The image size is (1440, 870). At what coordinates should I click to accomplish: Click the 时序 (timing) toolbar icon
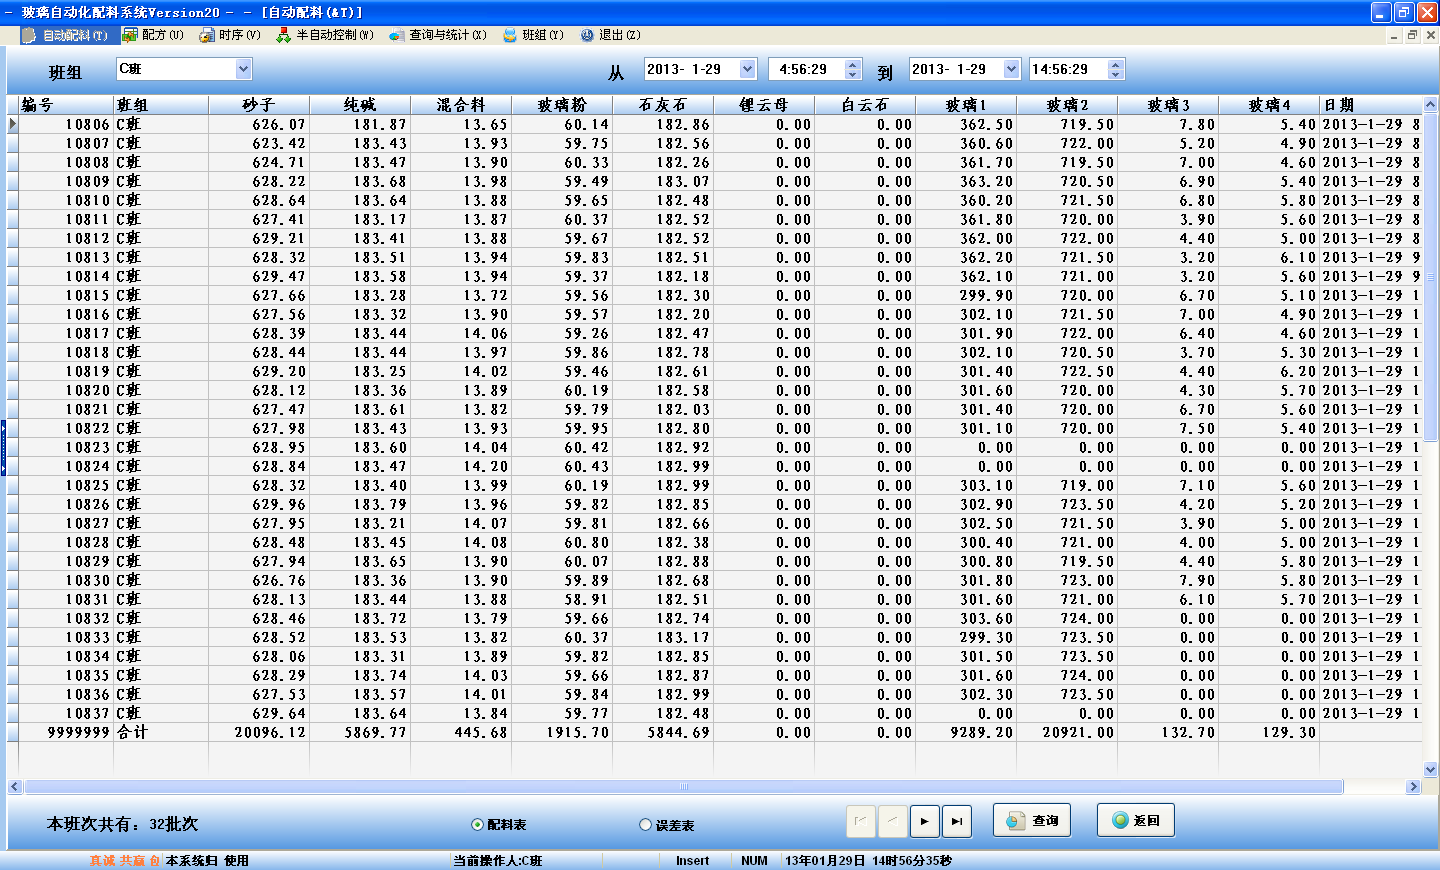tap(207, 35)
